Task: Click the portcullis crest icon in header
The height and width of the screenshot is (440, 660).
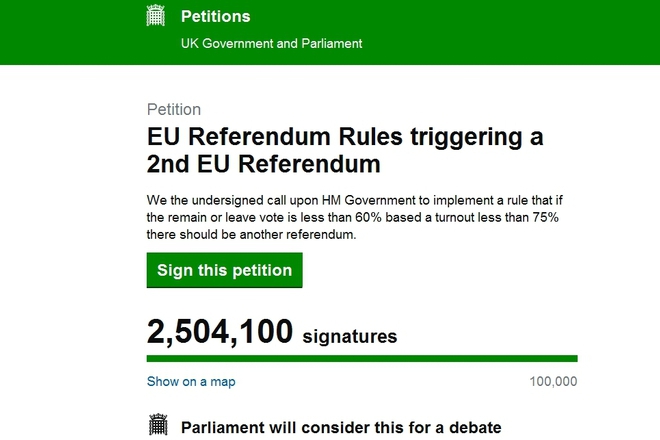Action: [x=155, y=15]
